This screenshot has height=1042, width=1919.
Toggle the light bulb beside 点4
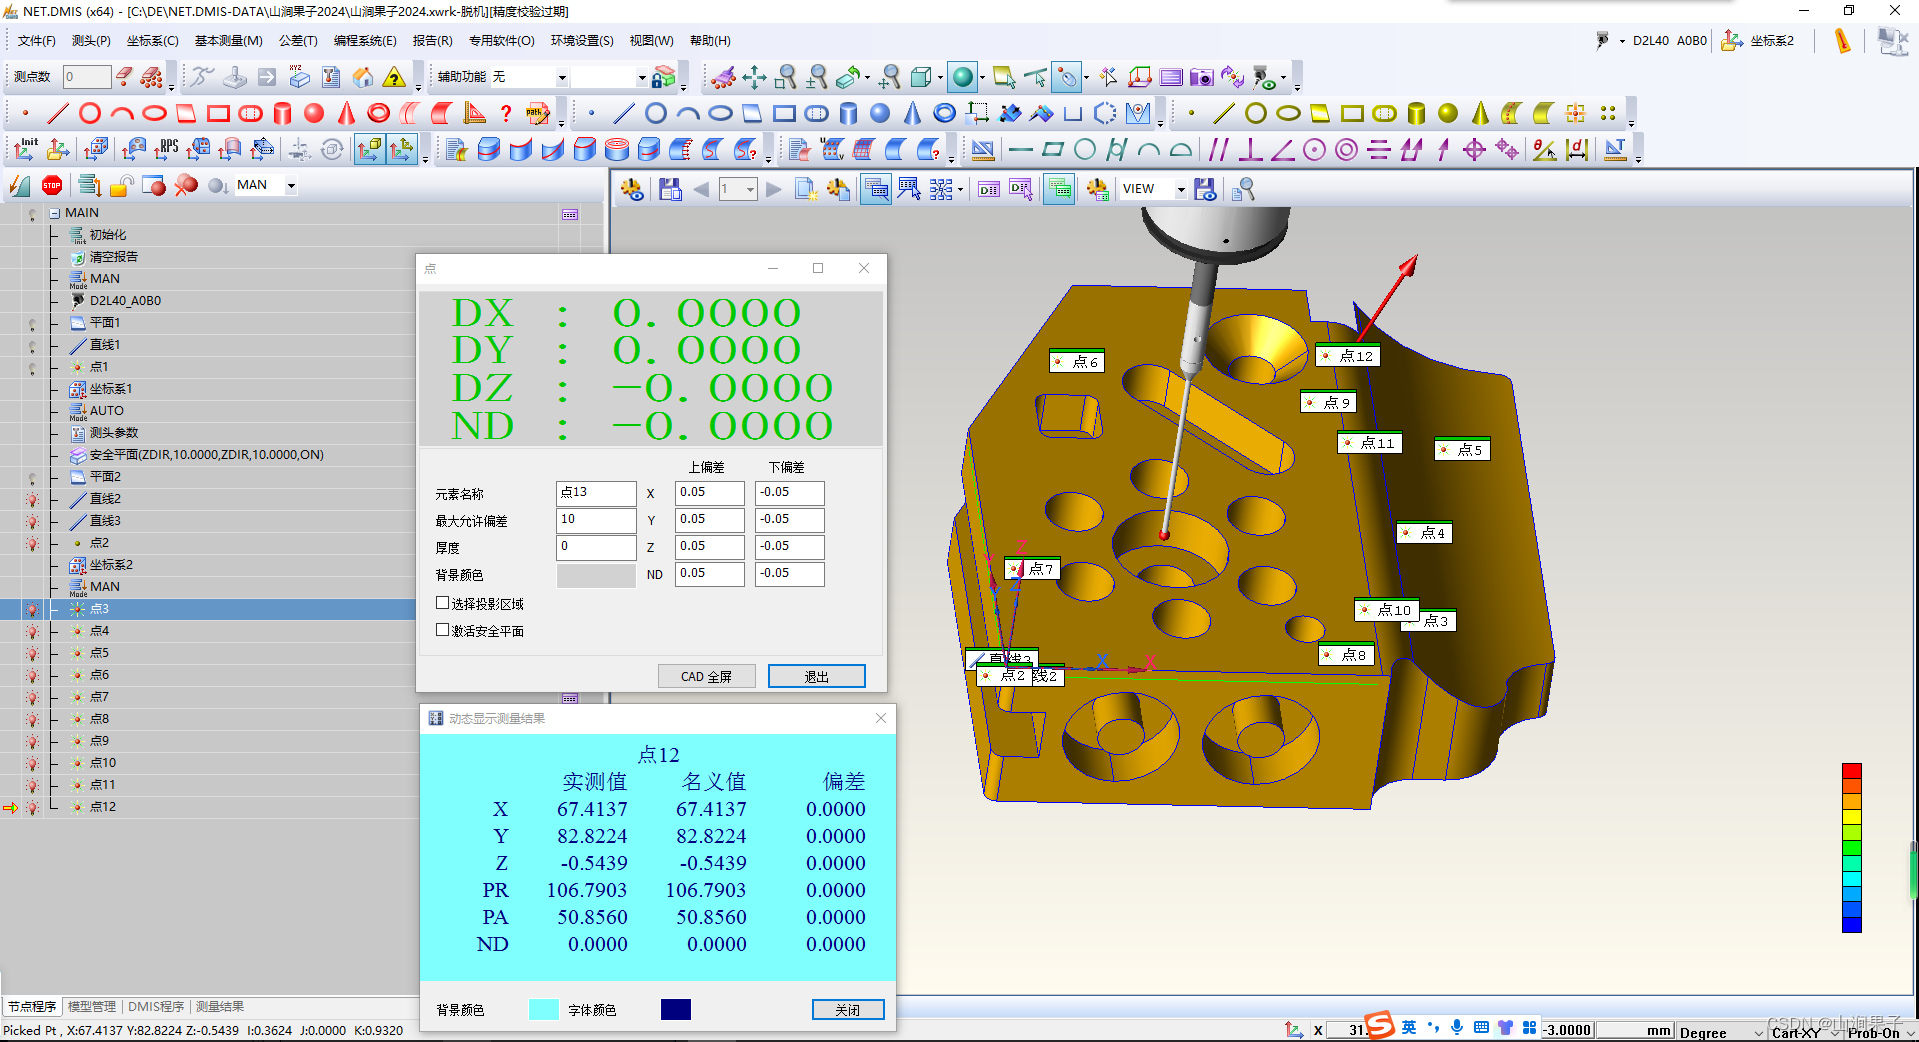32,631
